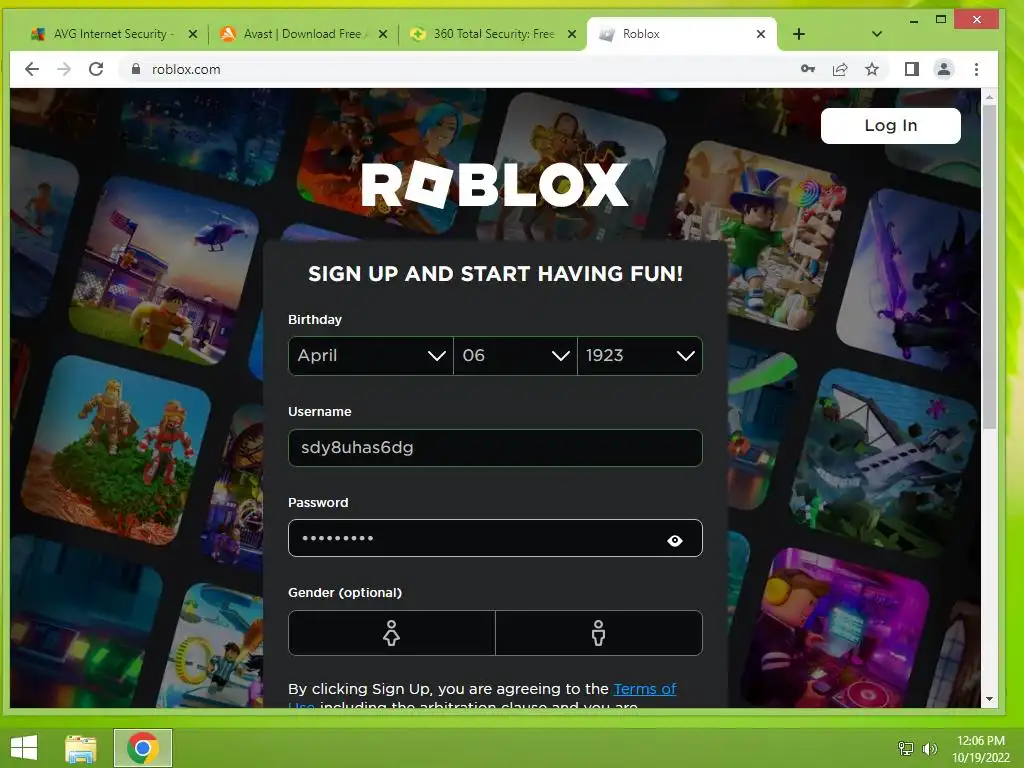1024x768 pixels.
Task: Click the Username input field
Action: pos(495,448)
